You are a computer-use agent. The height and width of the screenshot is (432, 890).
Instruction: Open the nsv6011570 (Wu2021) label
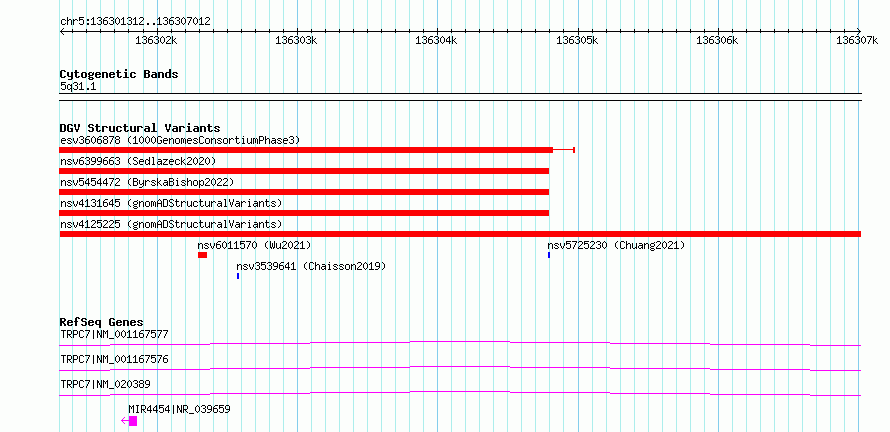coord(254,245)
